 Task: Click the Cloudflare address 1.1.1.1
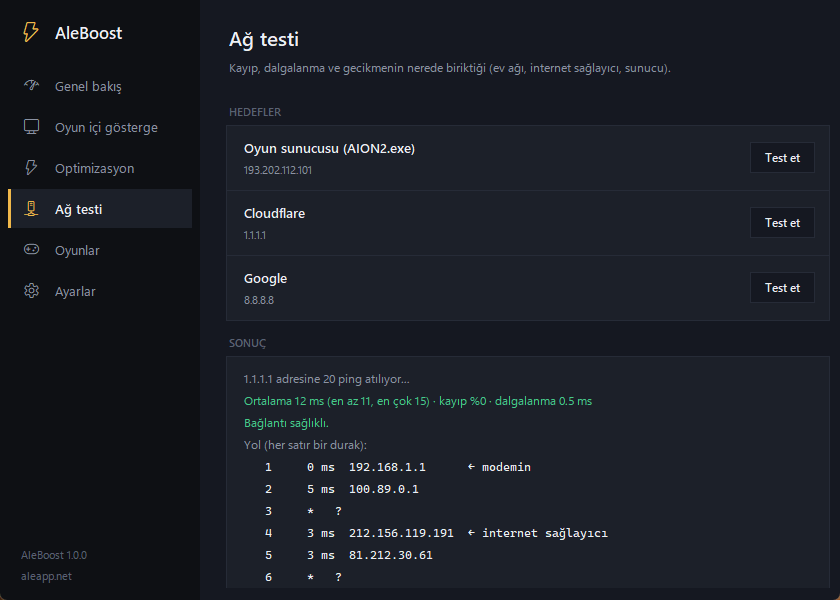254,235
